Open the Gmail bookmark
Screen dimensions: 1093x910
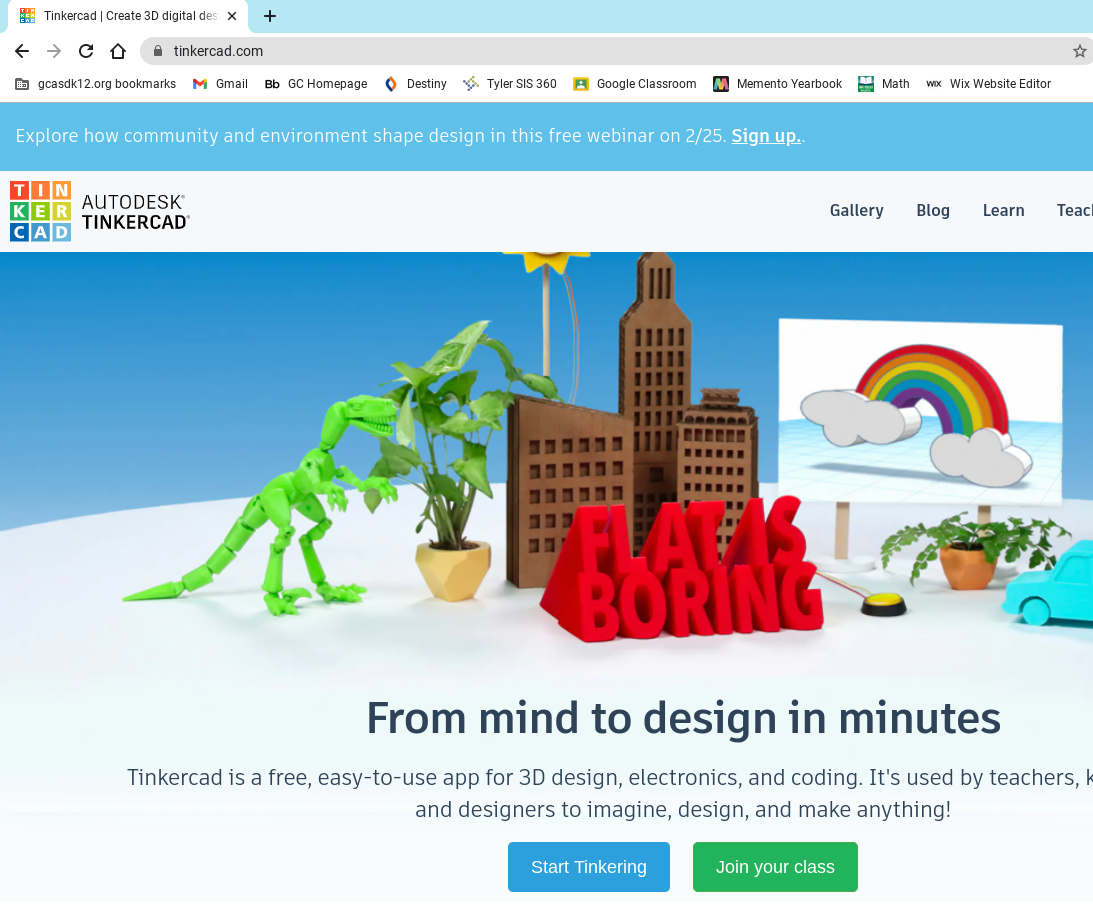pos(220,84)
